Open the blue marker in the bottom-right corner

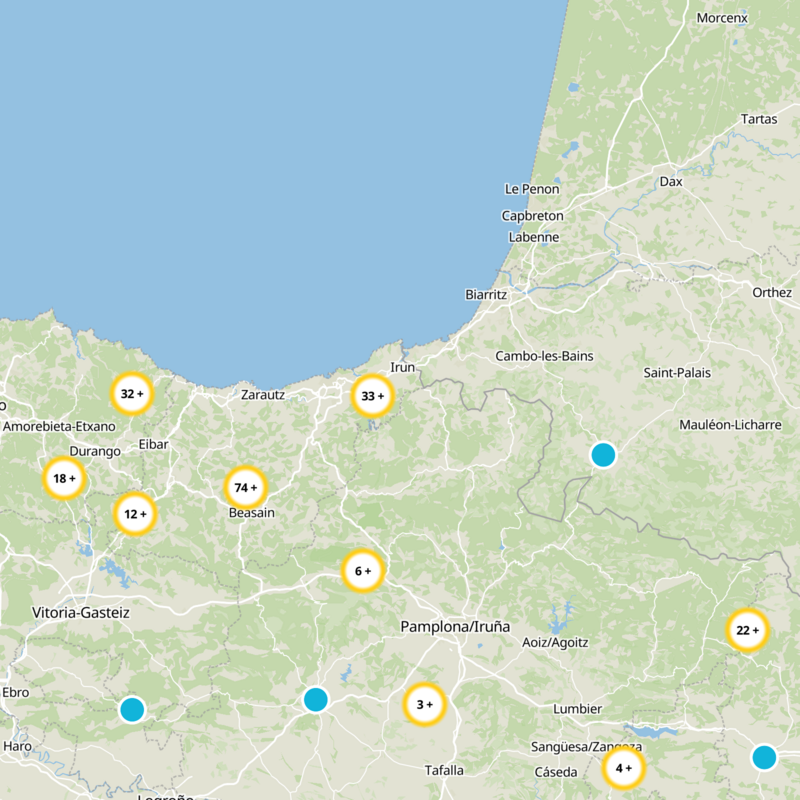(x=766, y=758)
